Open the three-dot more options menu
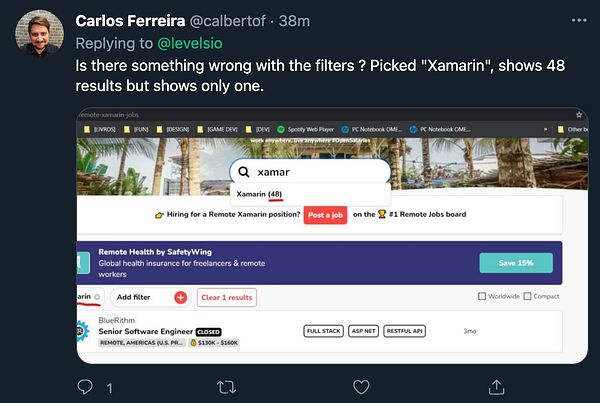 [579, 20]
